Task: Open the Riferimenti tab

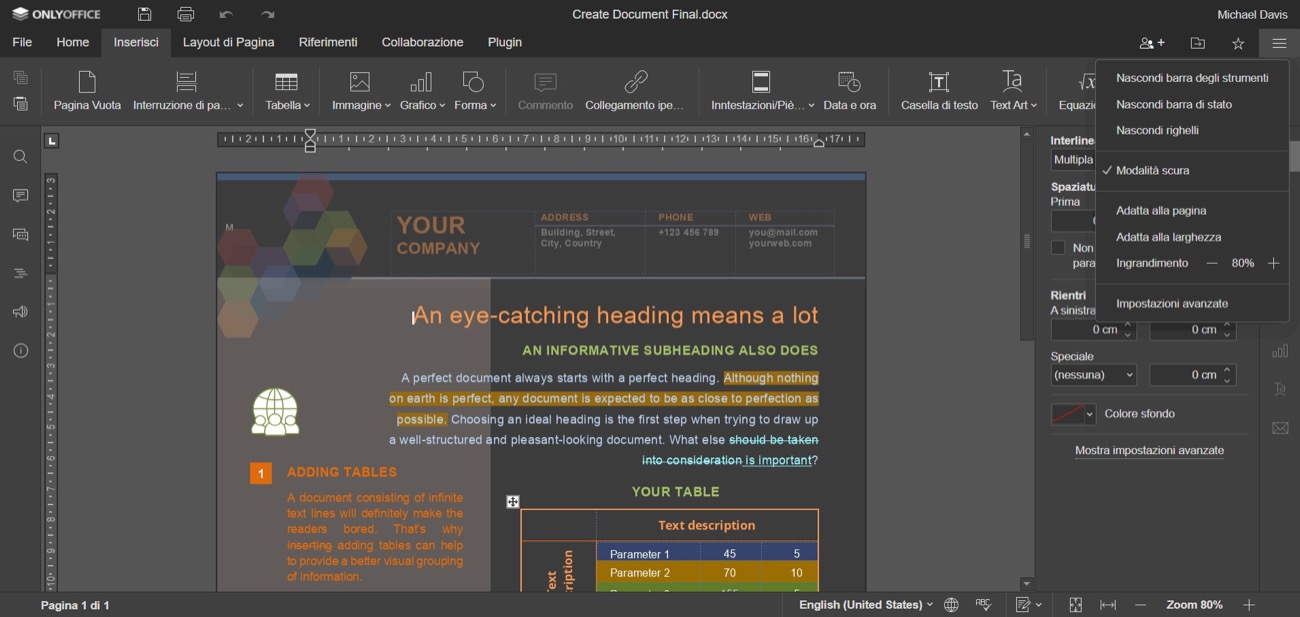Action: coord(328,43)
